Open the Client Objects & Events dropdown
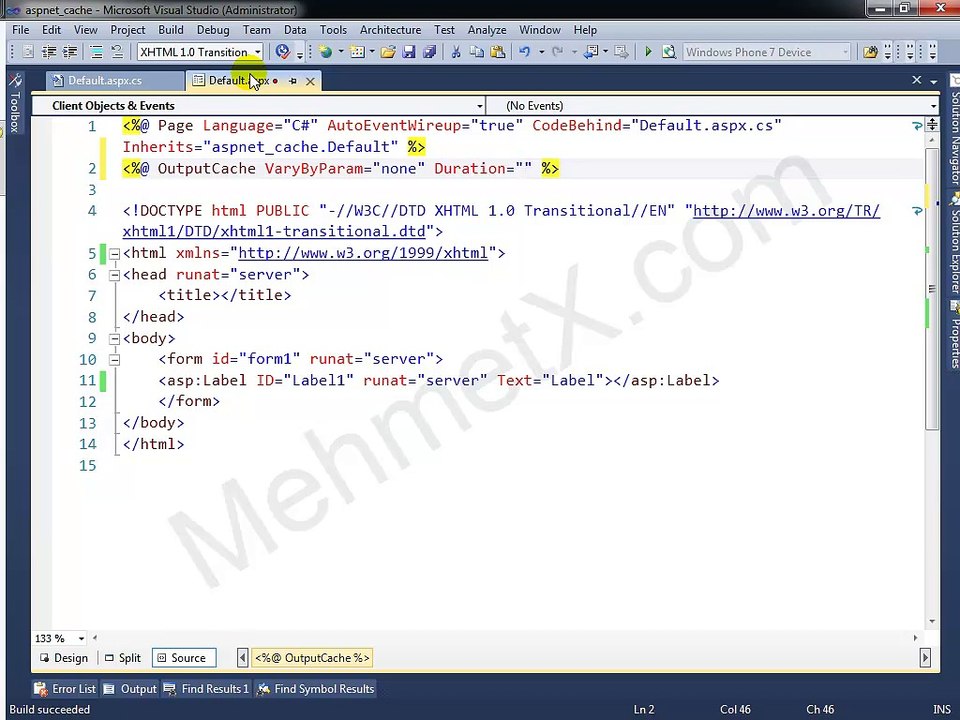This screenshot has width=960, height=720. tap(480, 106)
